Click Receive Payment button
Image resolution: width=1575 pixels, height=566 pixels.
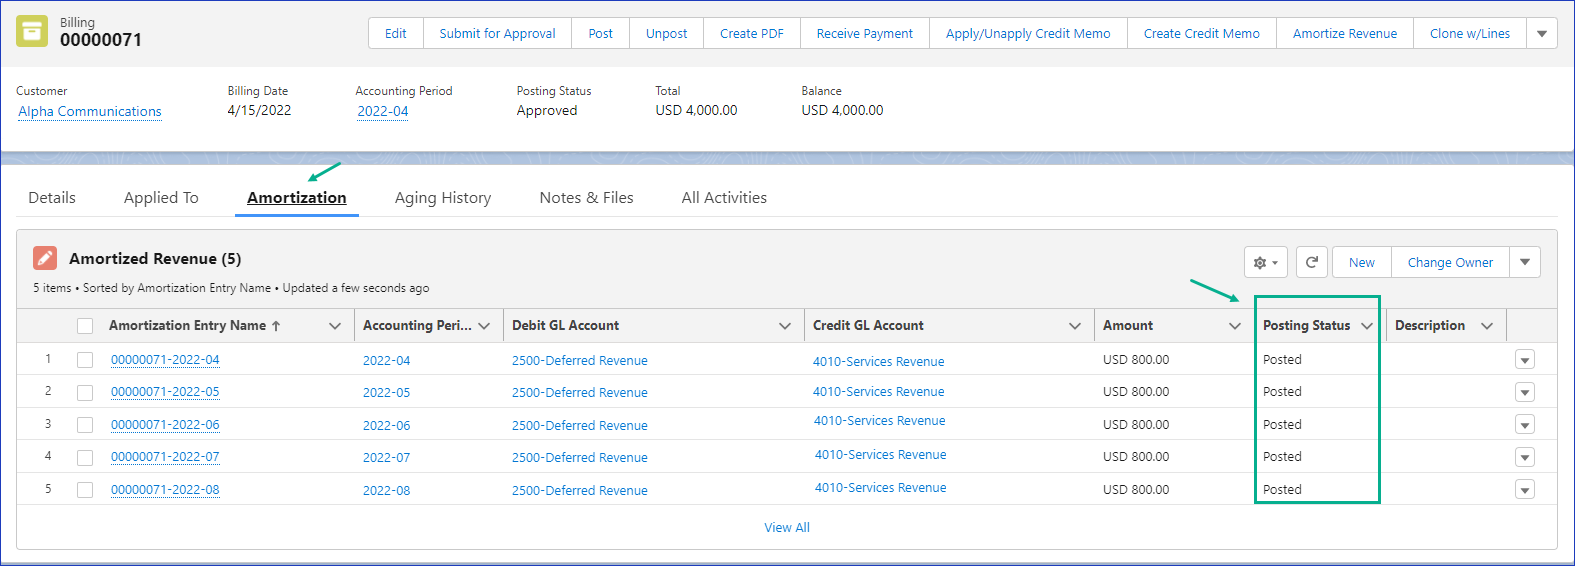click(x=865, y=33)
